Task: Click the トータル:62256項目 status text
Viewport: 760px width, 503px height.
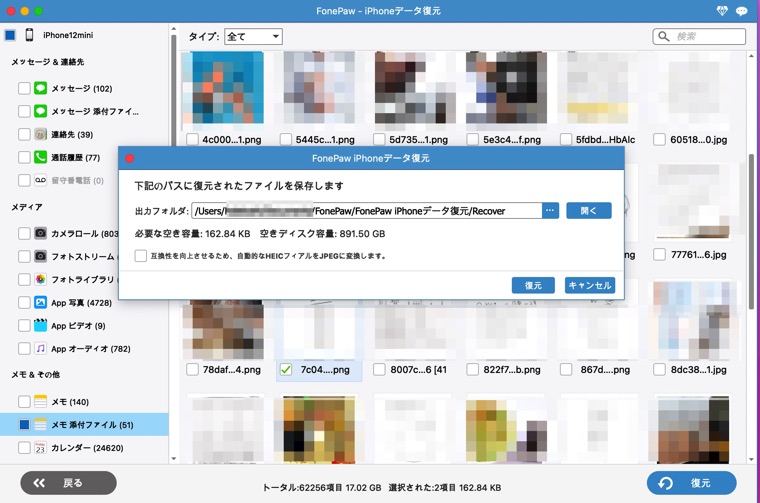Action: (x=322, y=487)
